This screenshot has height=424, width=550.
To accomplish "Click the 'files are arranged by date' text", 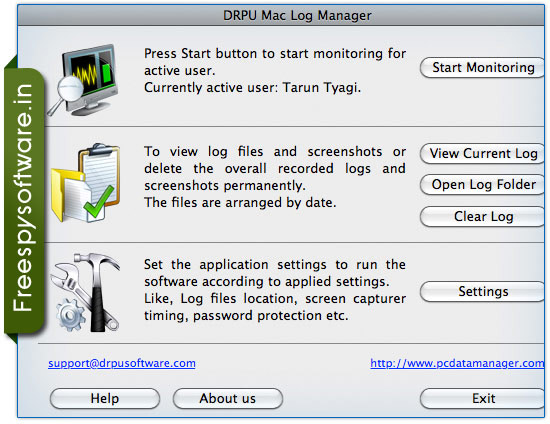I will (240, 202).
